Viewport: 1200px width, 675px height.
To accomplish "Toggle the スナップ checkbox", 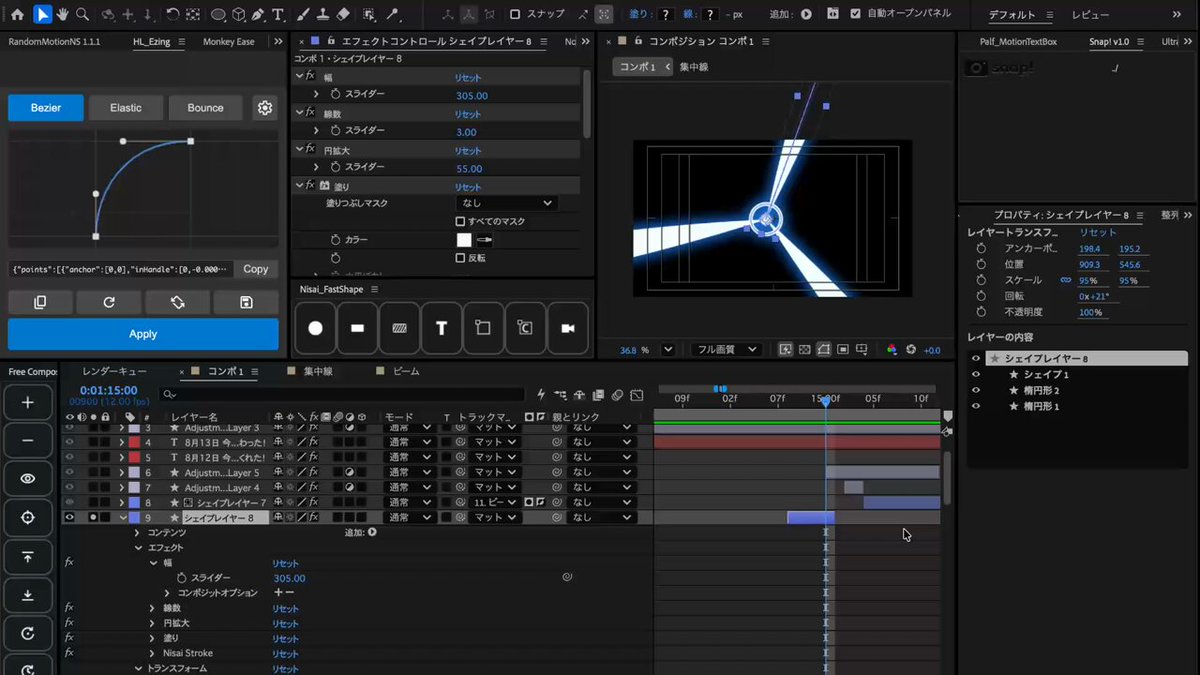I will 515,14.
